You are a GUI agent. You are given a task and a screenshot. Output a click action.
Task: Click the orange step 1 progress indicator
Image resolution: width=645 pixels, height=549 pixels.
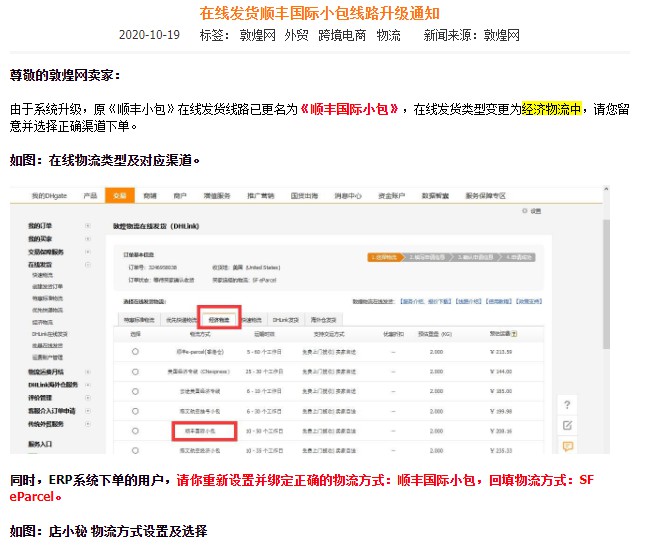(385, 257)
